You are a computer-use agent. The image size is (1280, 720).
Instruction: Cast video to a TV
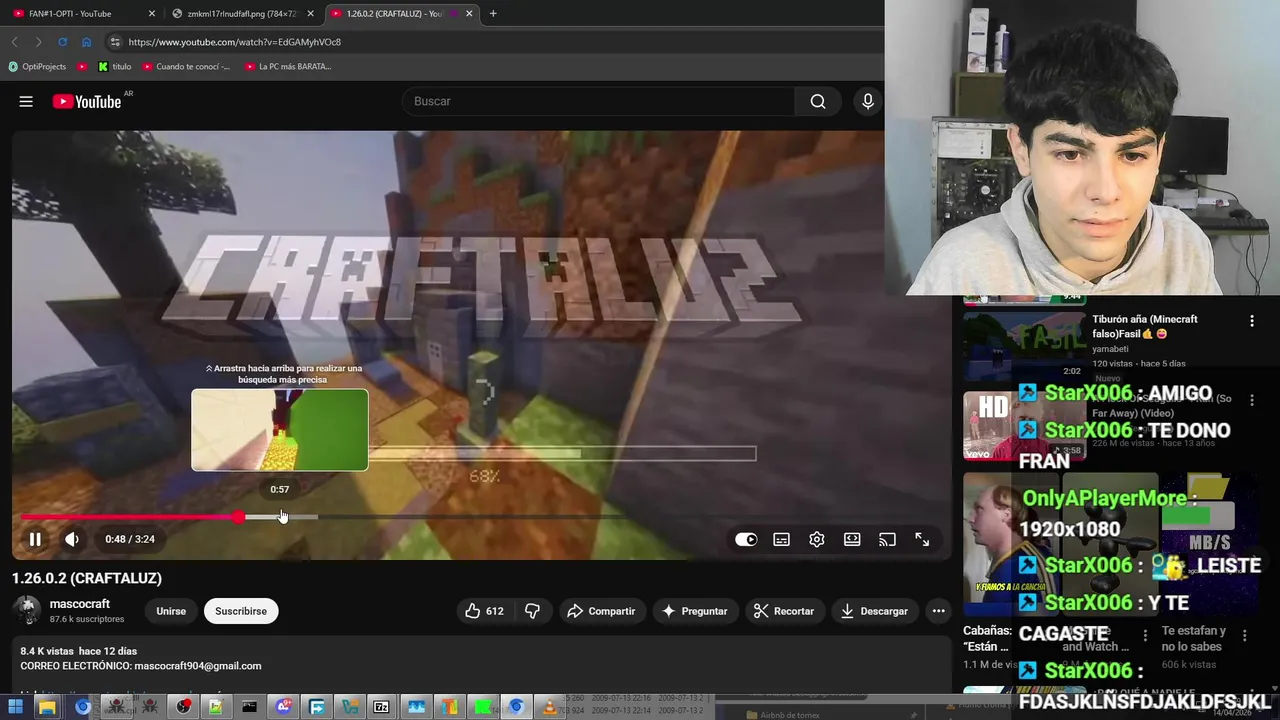pos(887,539)
